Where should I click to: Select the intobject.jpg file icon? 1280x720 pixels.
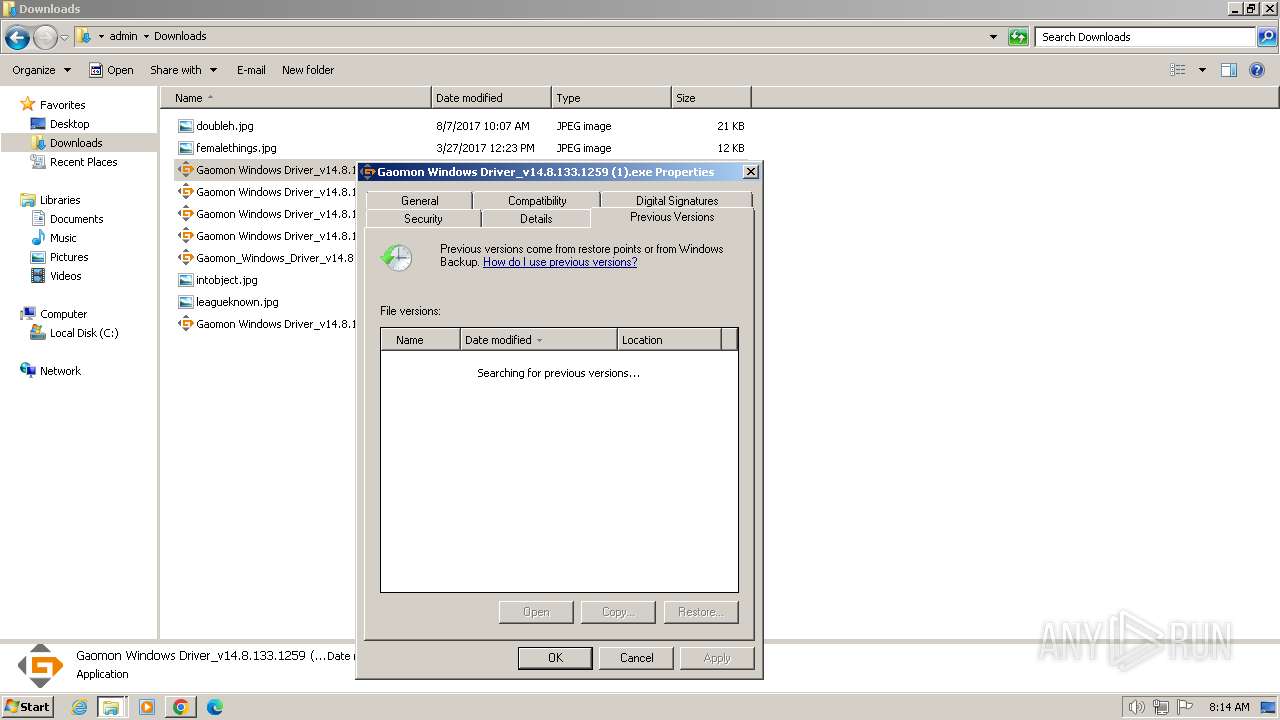pos(185,280)
